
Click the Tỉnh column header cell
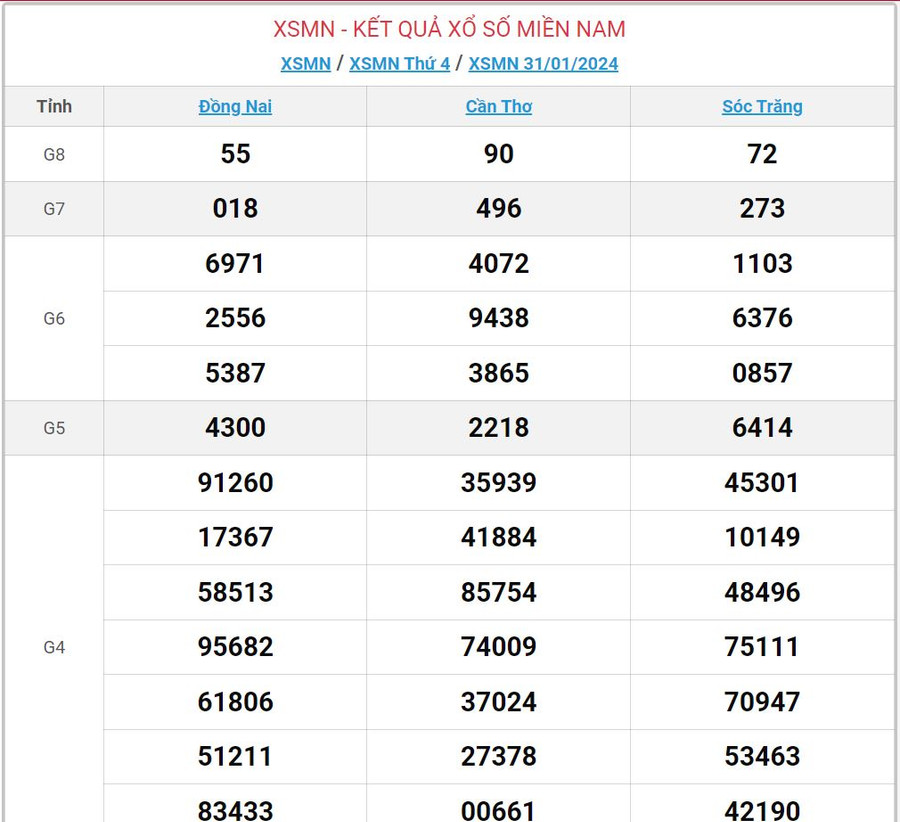pyautogui.click(x=54, y=107)
